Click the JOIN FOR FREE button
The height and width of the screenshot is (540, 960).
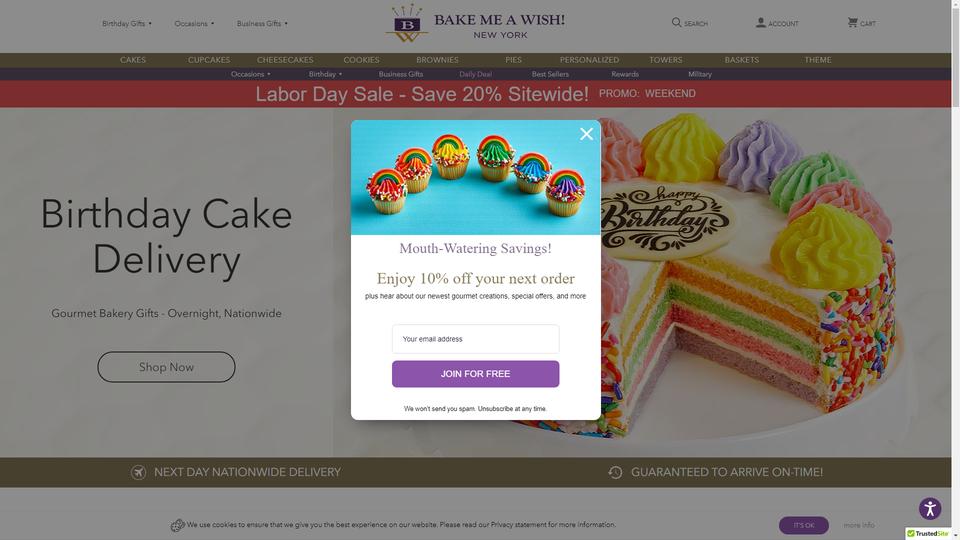click(x=475, y=374)
